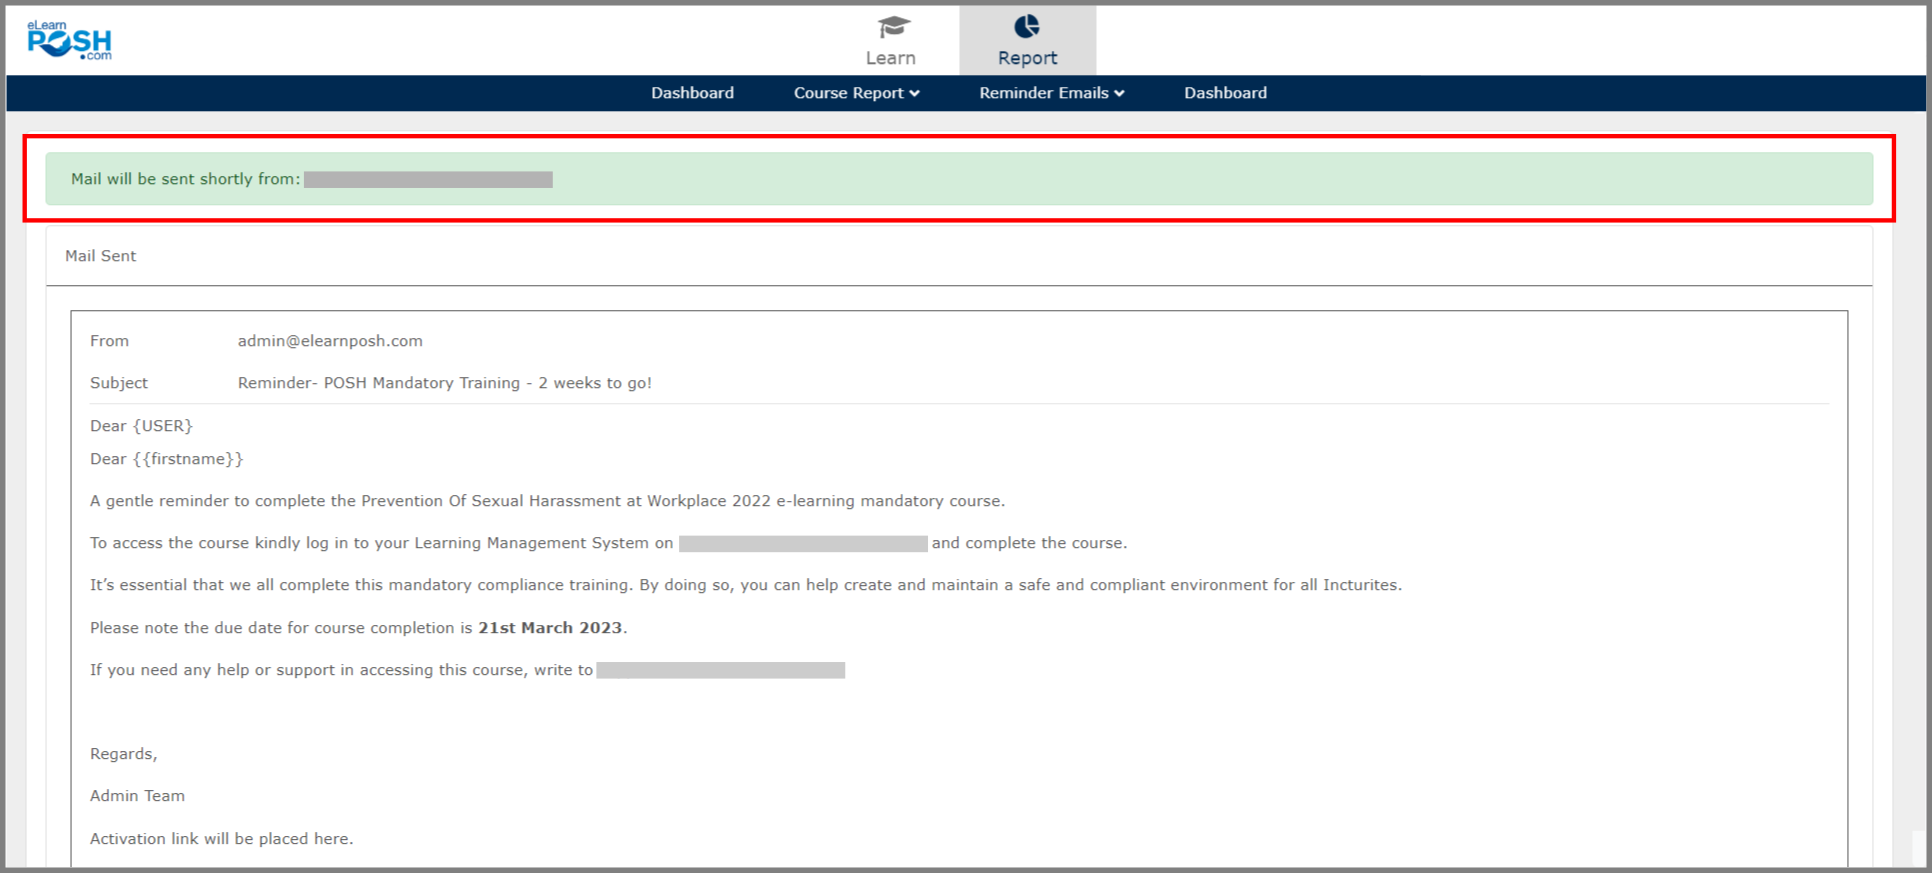
Task: Click the activation link placeholder text
Action: [221, 839]
